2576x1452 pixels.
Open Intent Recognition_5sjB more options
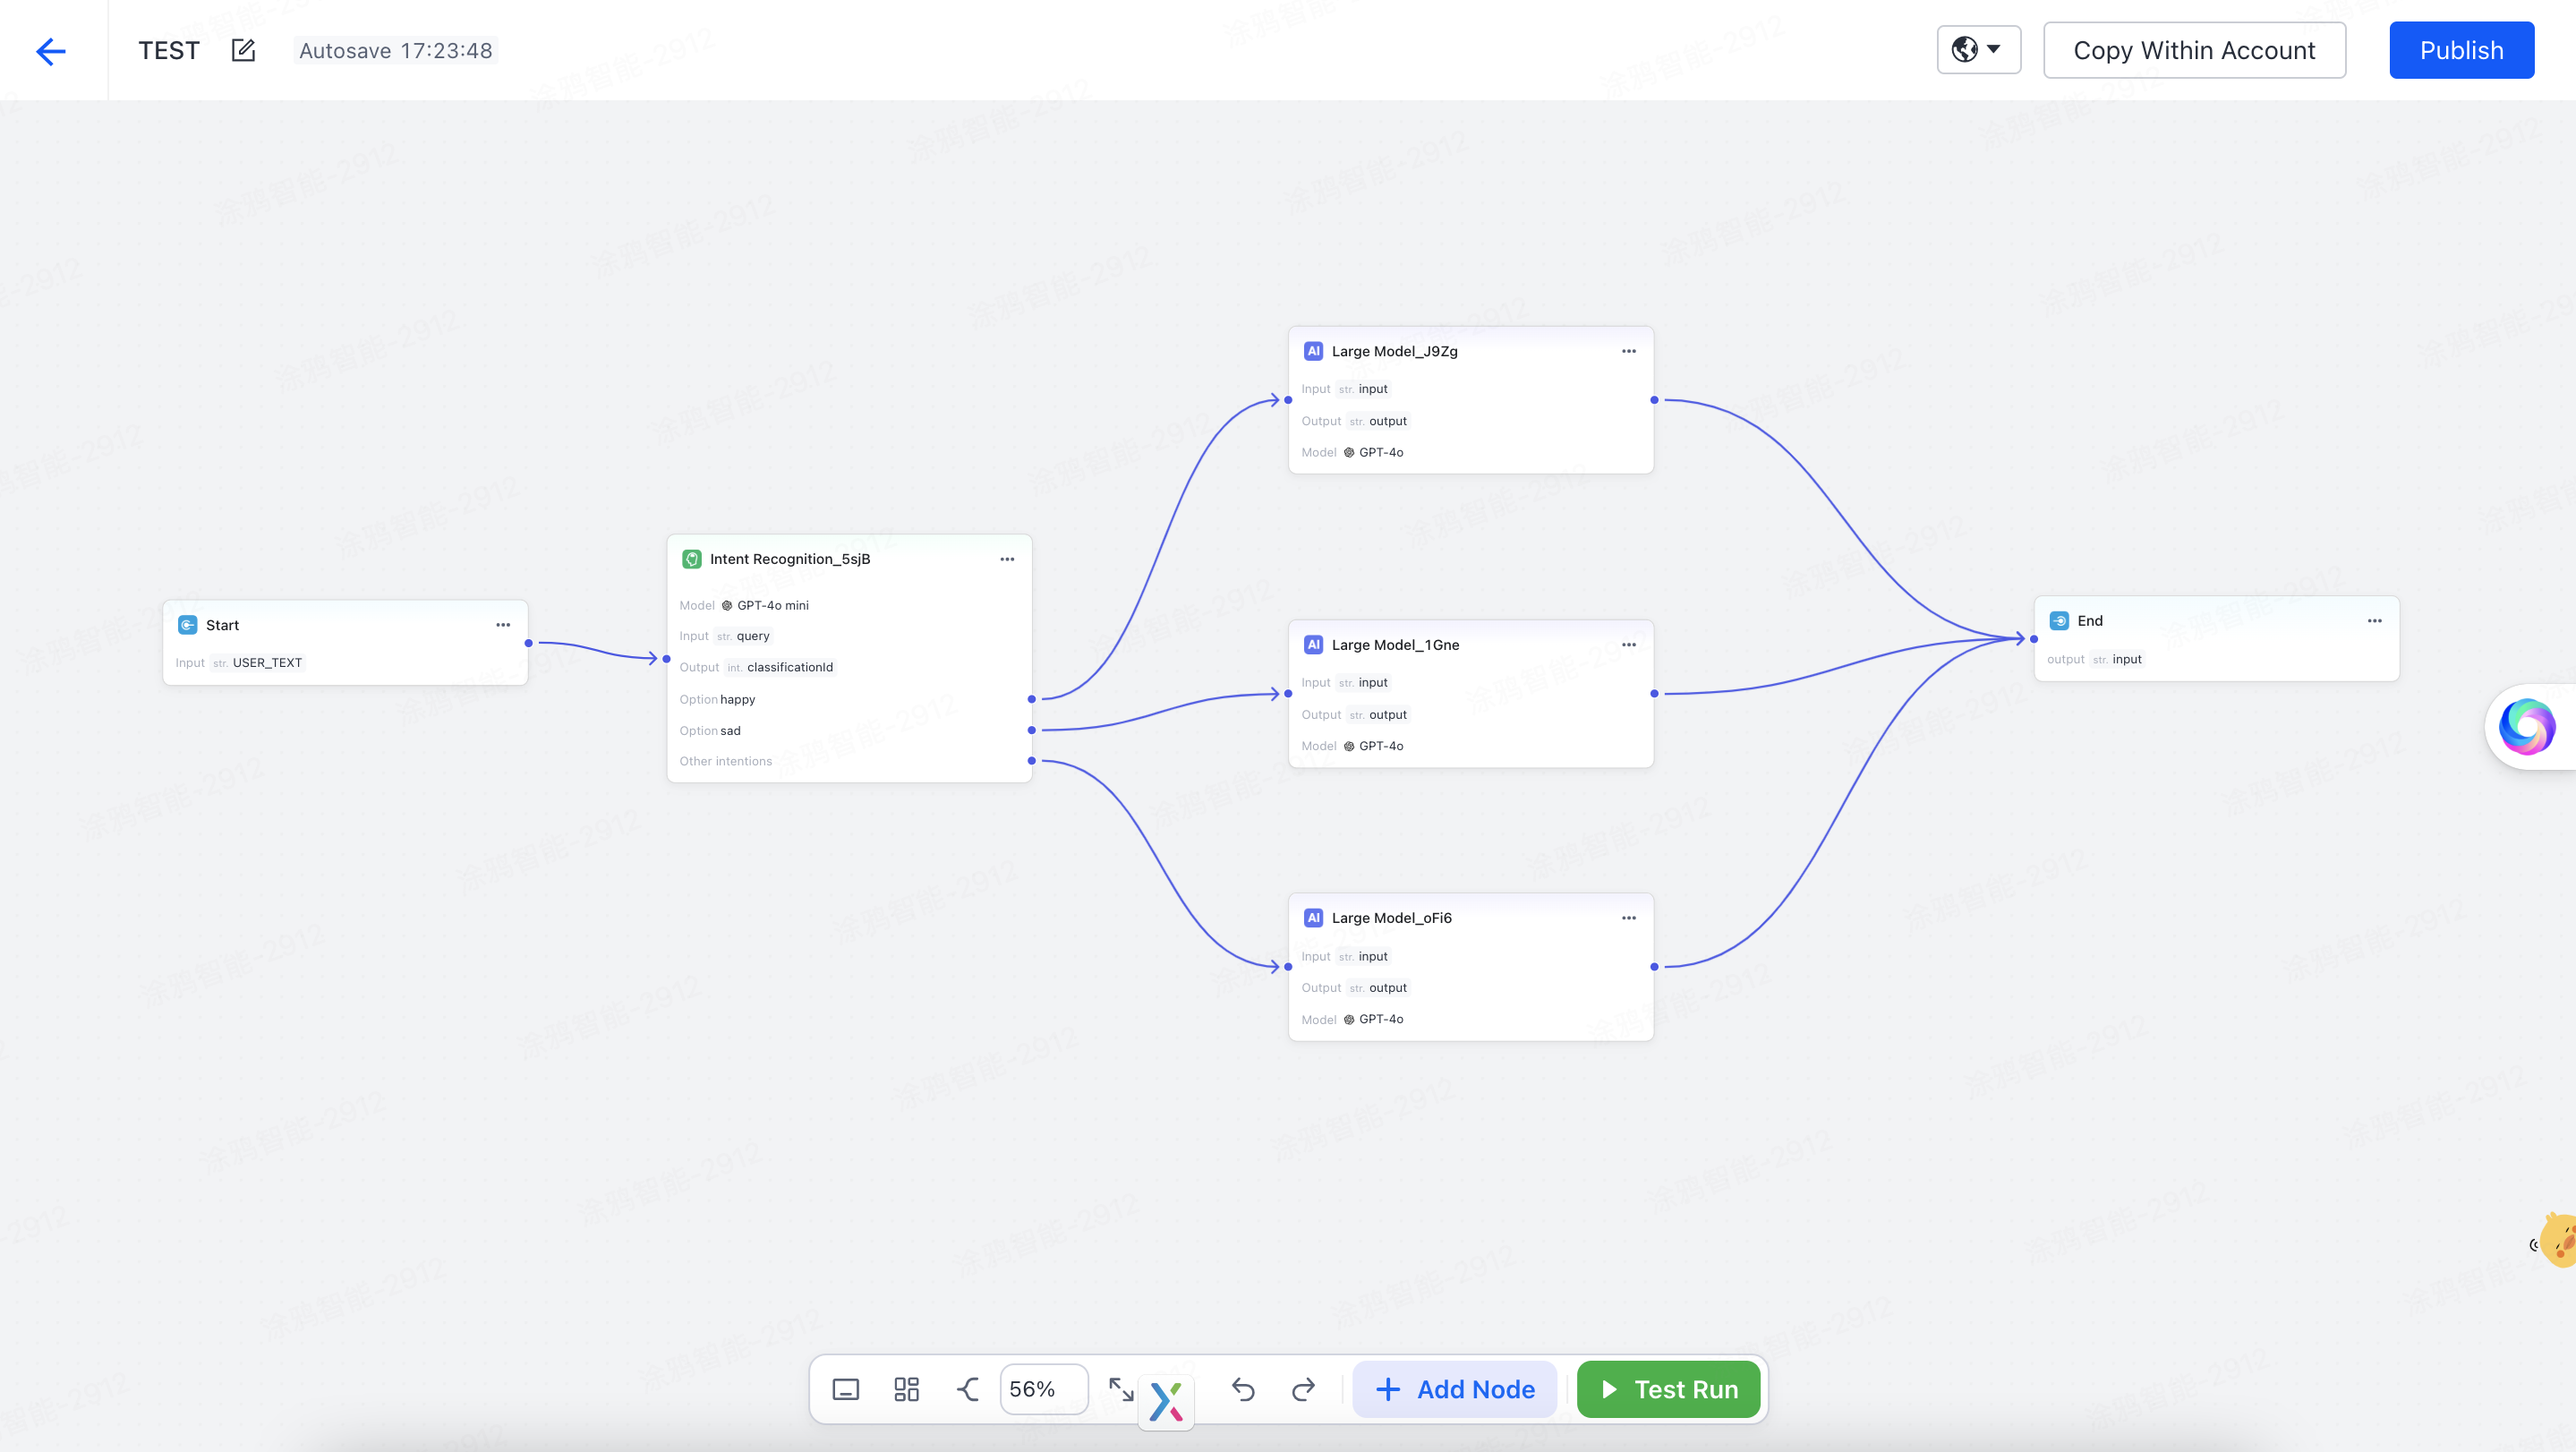[1007, 559]
